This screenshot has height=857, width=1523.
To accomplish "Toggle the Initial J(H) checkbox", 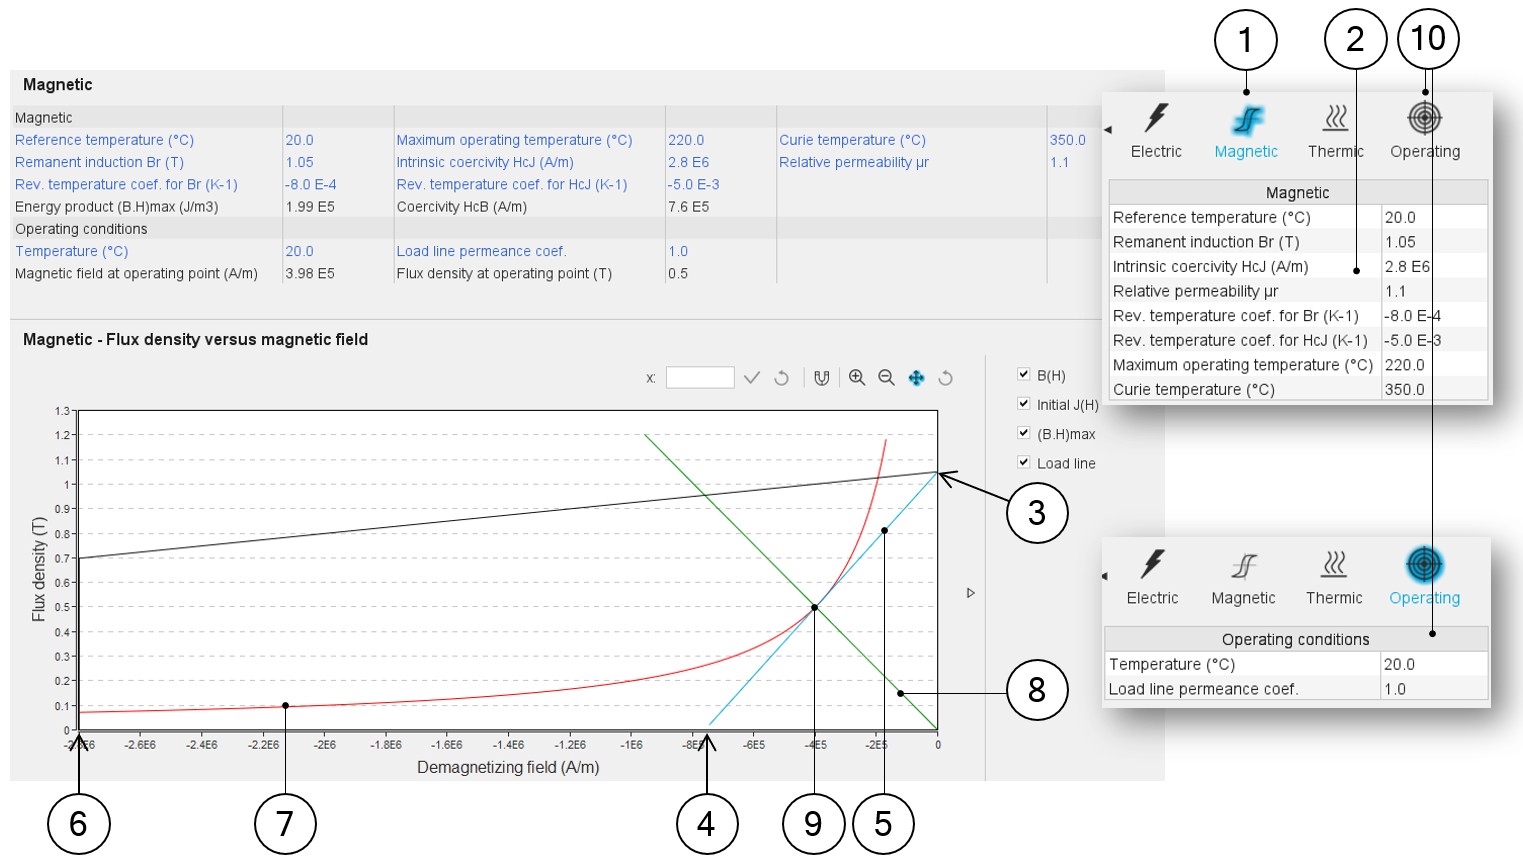I will click(x=1024, y=404).
